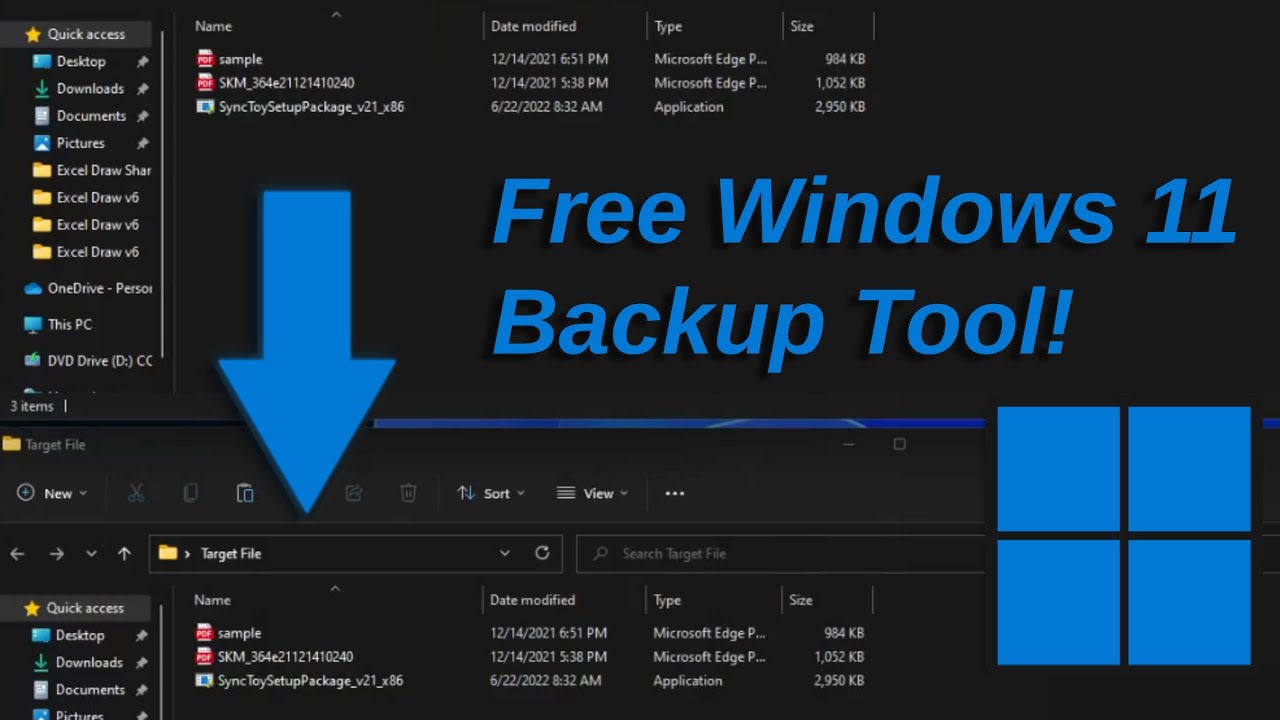
Task: Go back using the left arrow in Target File window
Action: point(17,553)
